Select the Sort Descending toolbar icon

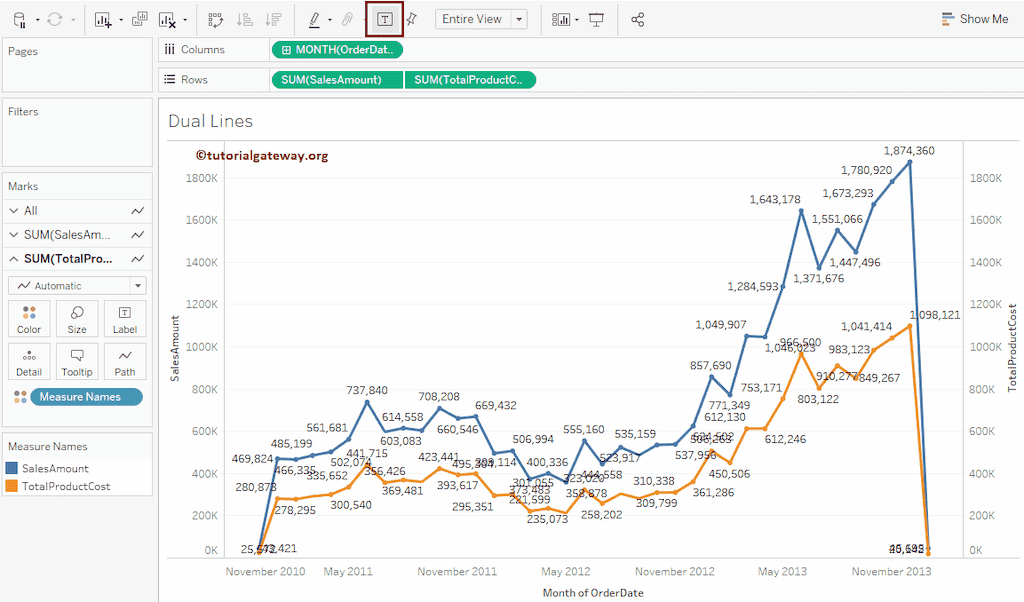(274, 19)
